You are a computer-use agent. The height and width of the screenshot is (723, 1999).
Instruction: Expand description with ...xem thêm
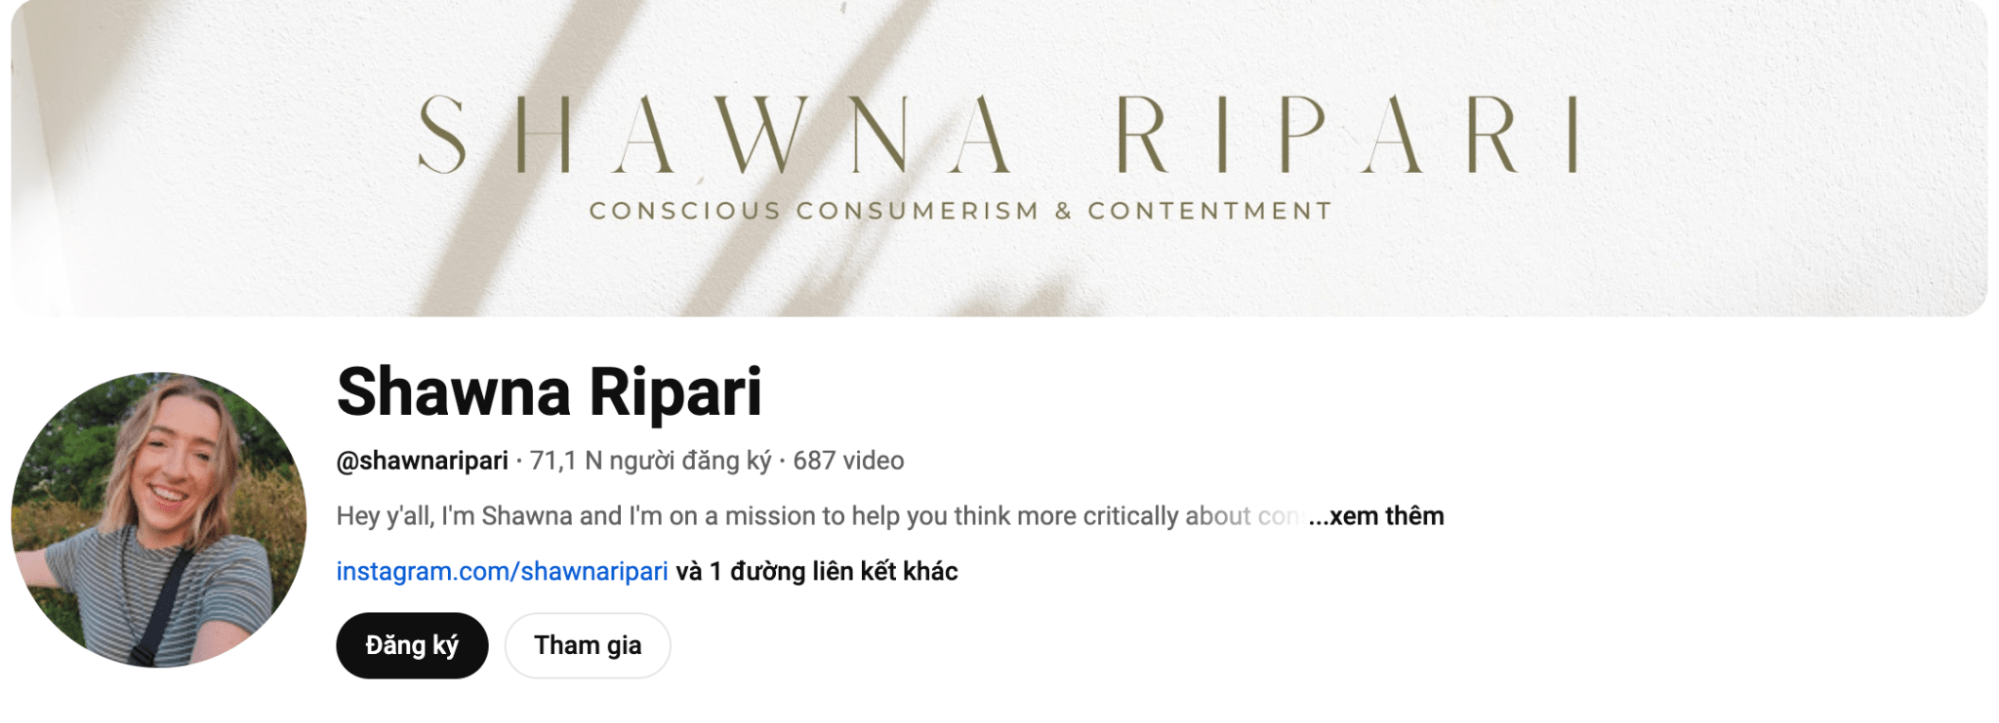pyautogui.click(x=1376, y=516)
